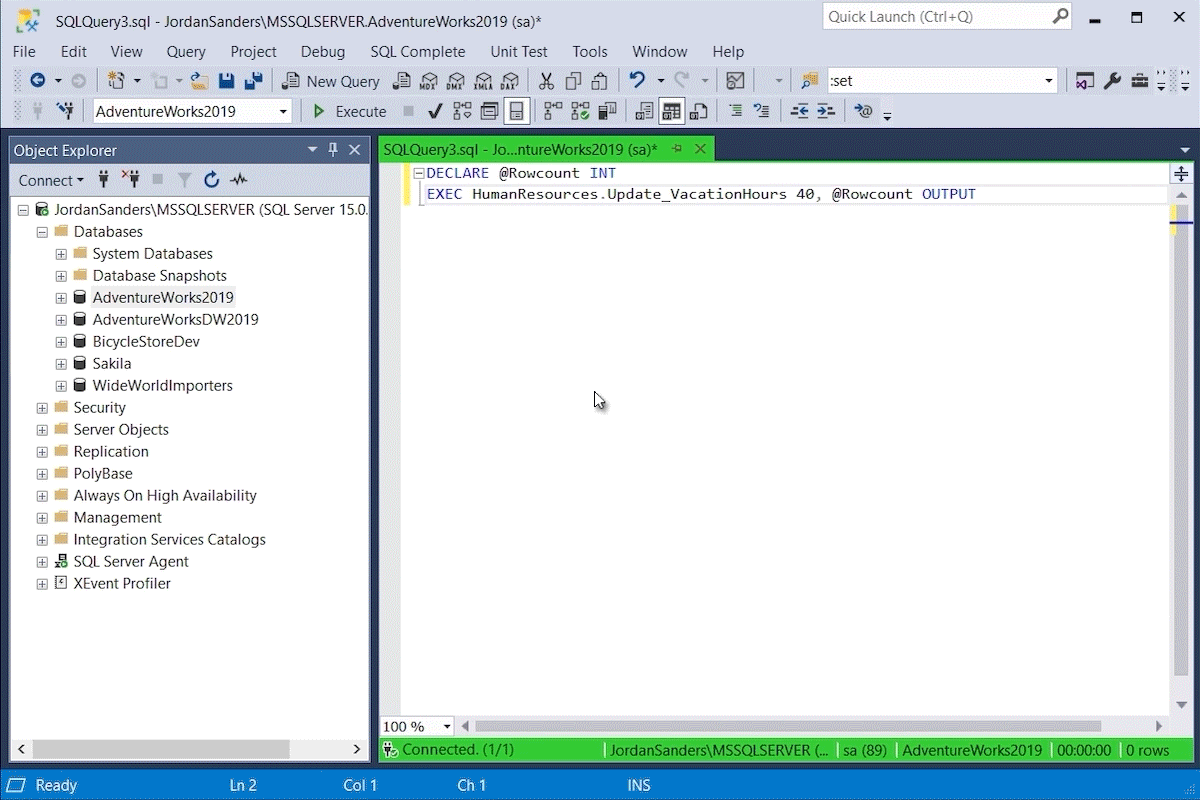Screen dimensions: 1200x800
Task: Toggle Results to Grid mode
Action: click(671, 111)
